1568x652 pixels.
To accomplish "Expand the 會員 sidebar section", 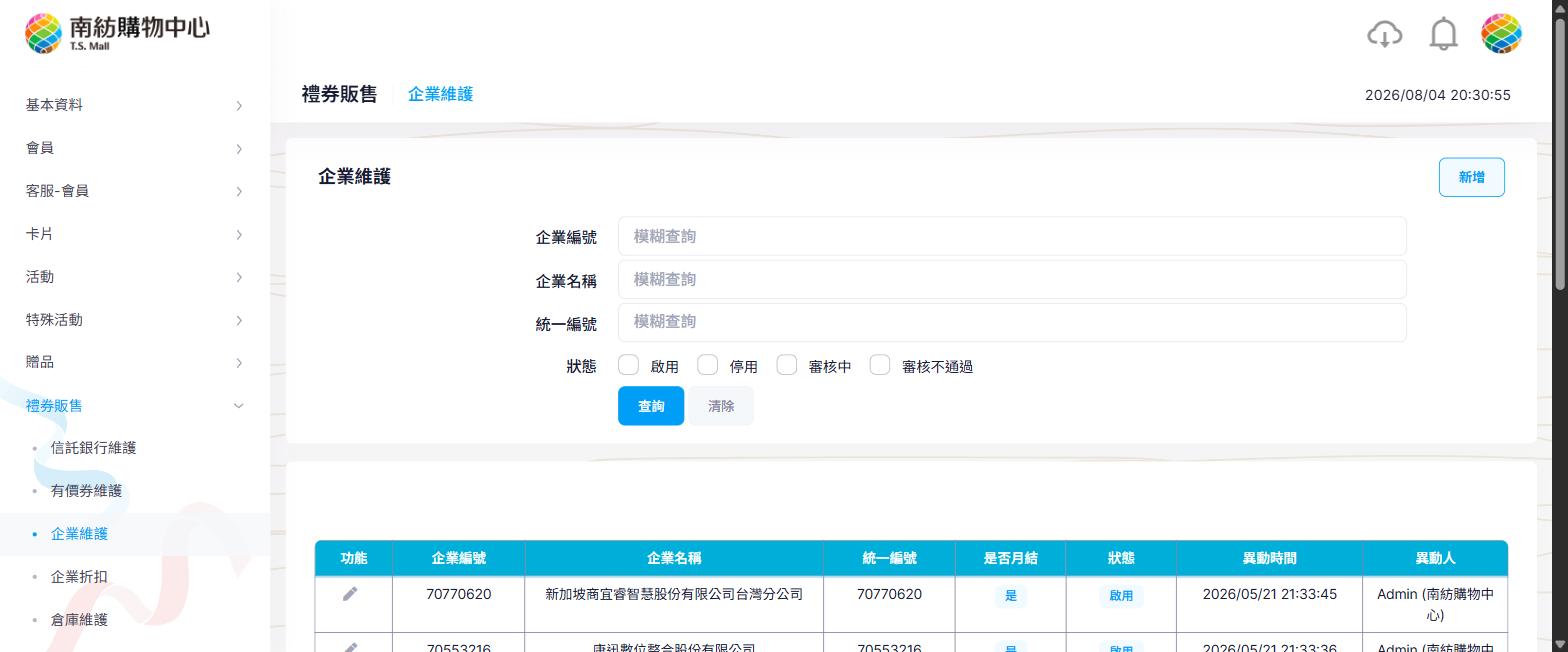I will (135, 148).
